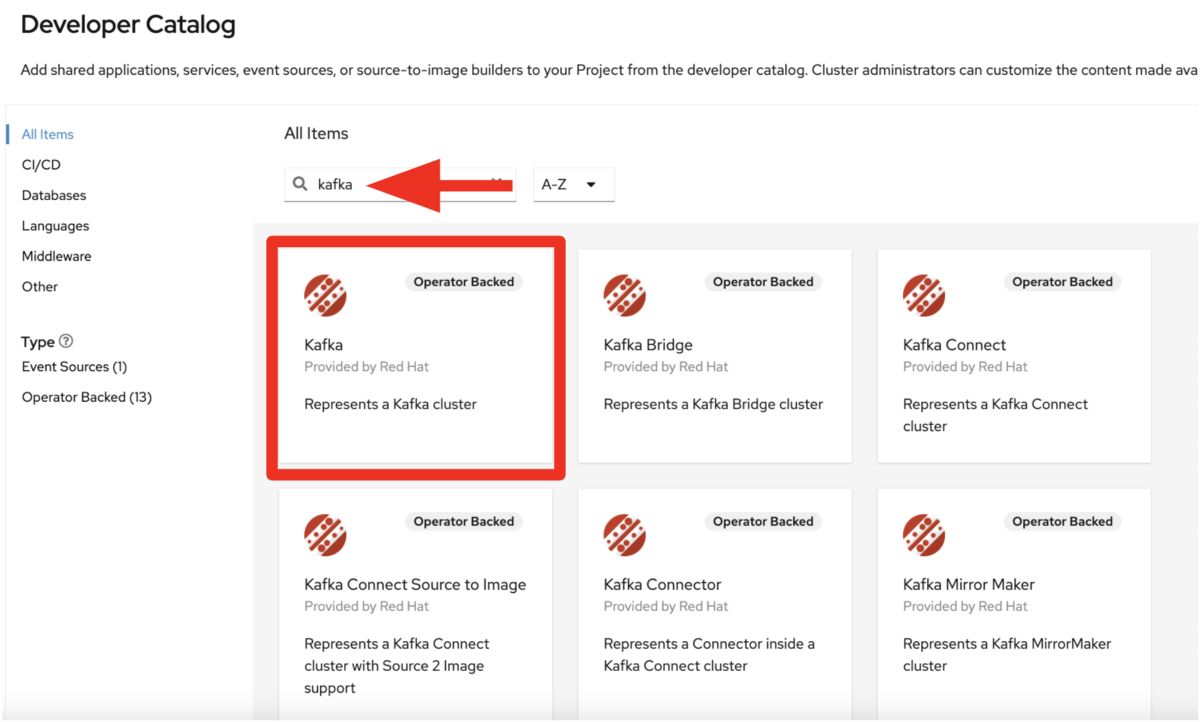
Task: Filter by Operator Backed (13)
Action: click(x=87, y=397)
